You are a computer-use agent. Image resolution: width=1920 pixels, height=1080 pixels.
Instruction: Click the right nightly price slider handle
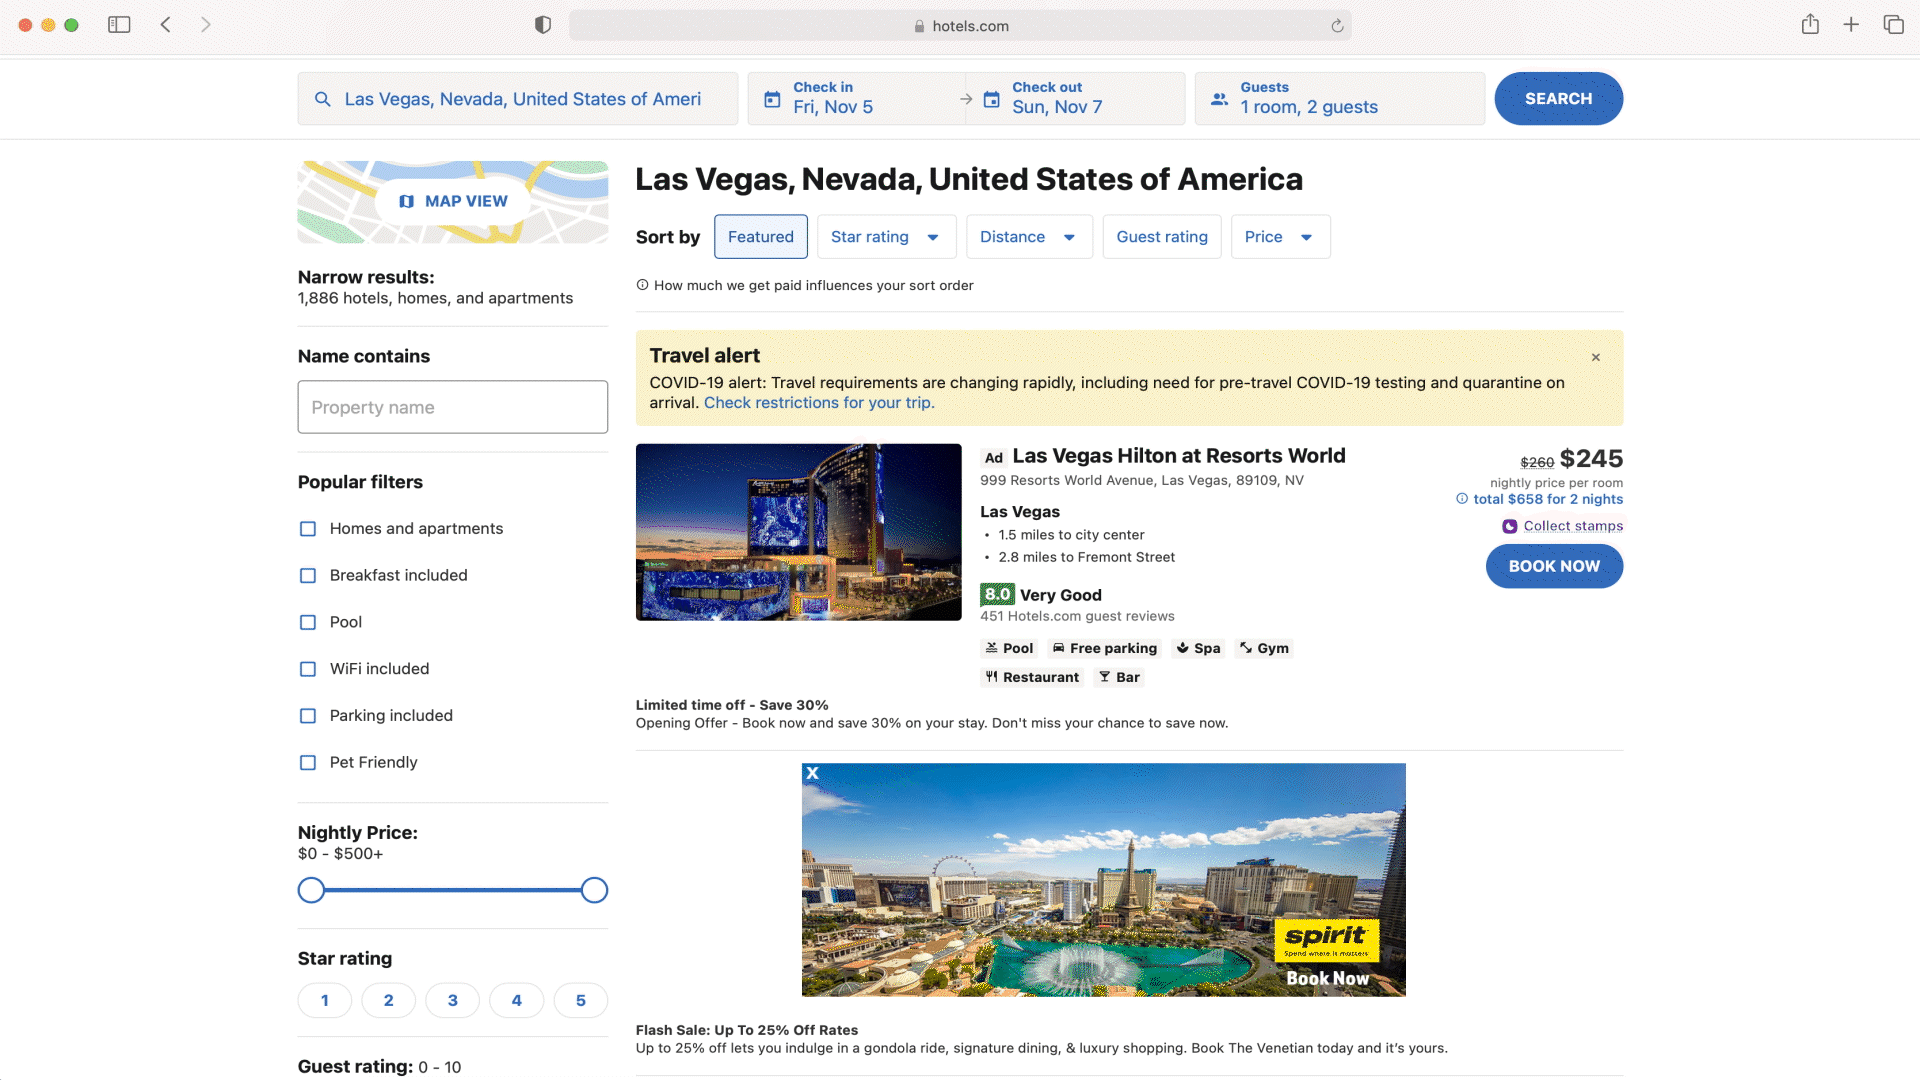[x=594, y=890]
